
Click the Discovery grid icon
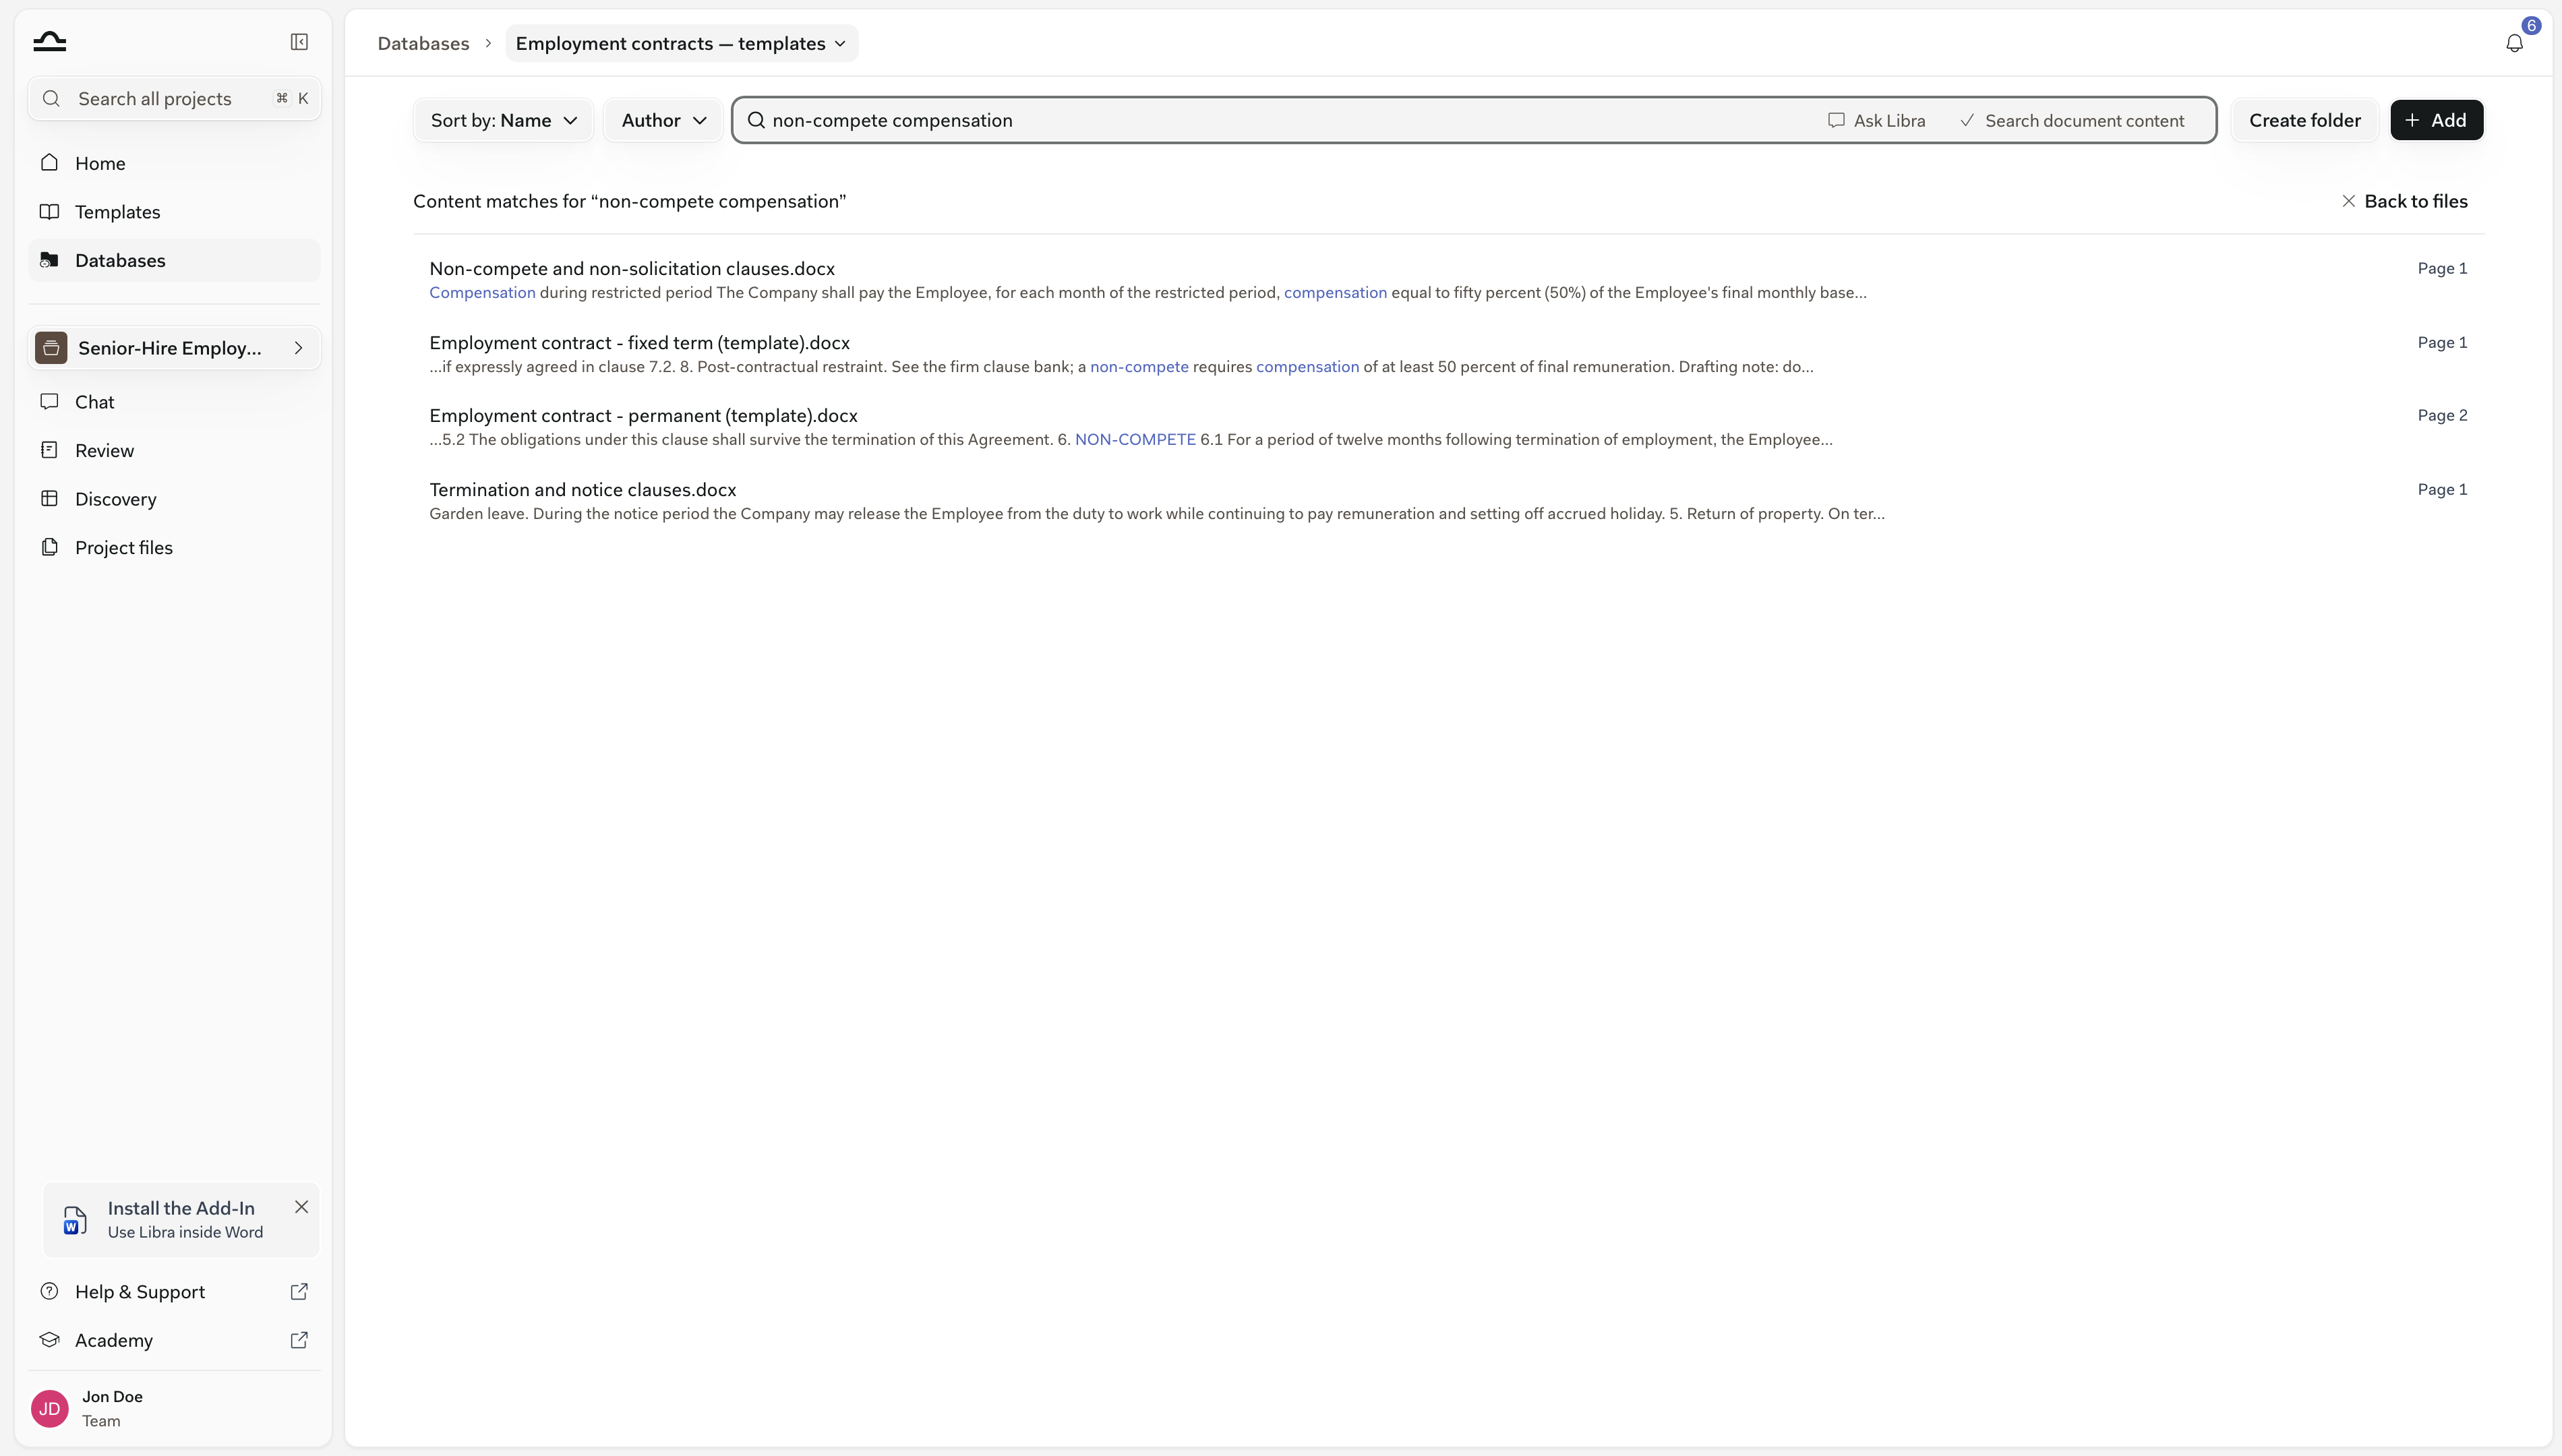tap(49, 498)
